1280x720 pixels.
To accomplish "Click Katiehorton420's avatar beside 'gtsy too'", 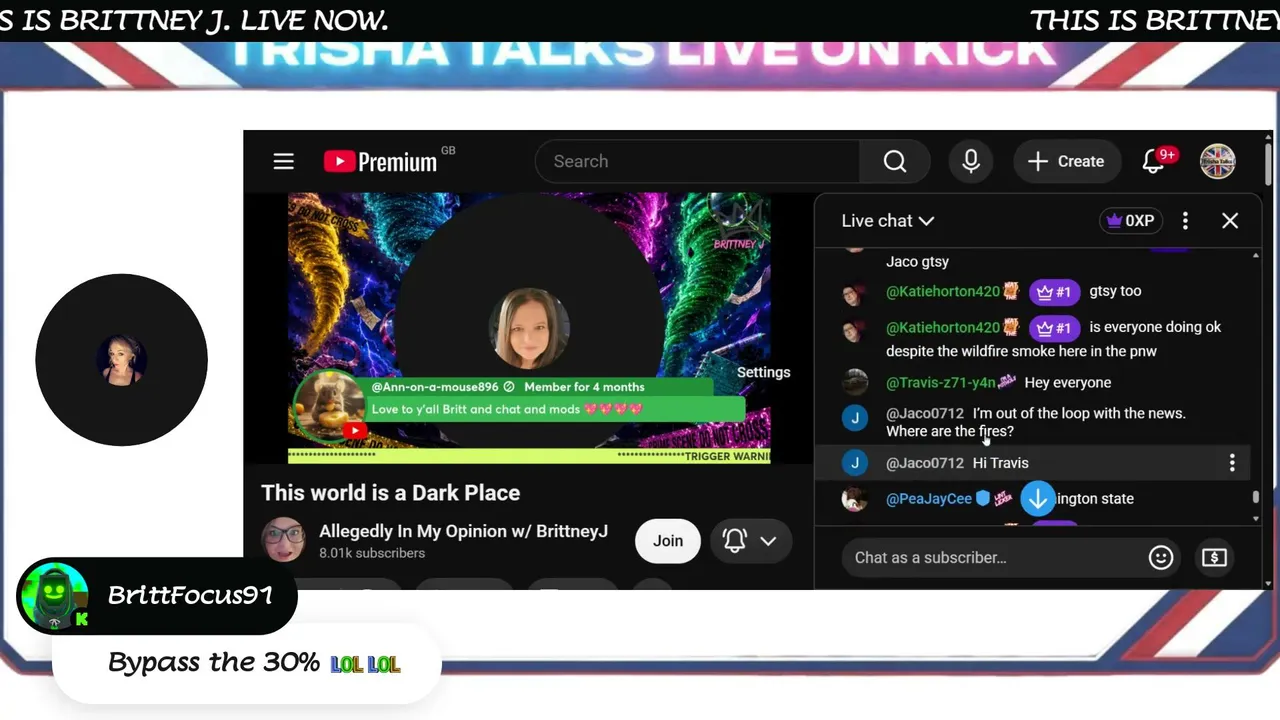I will pos(855,293).
